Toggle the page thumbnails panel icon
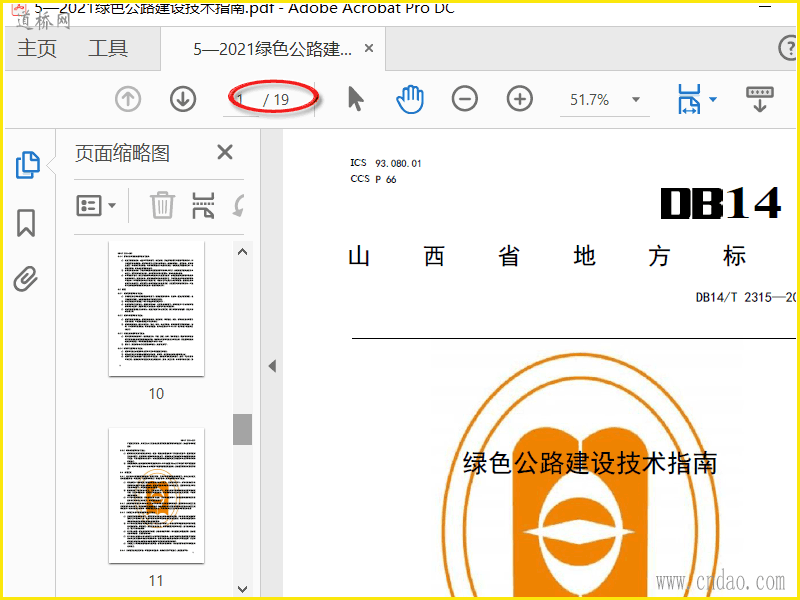This screenshot has height=600, width=800. [x=28, y=165]
